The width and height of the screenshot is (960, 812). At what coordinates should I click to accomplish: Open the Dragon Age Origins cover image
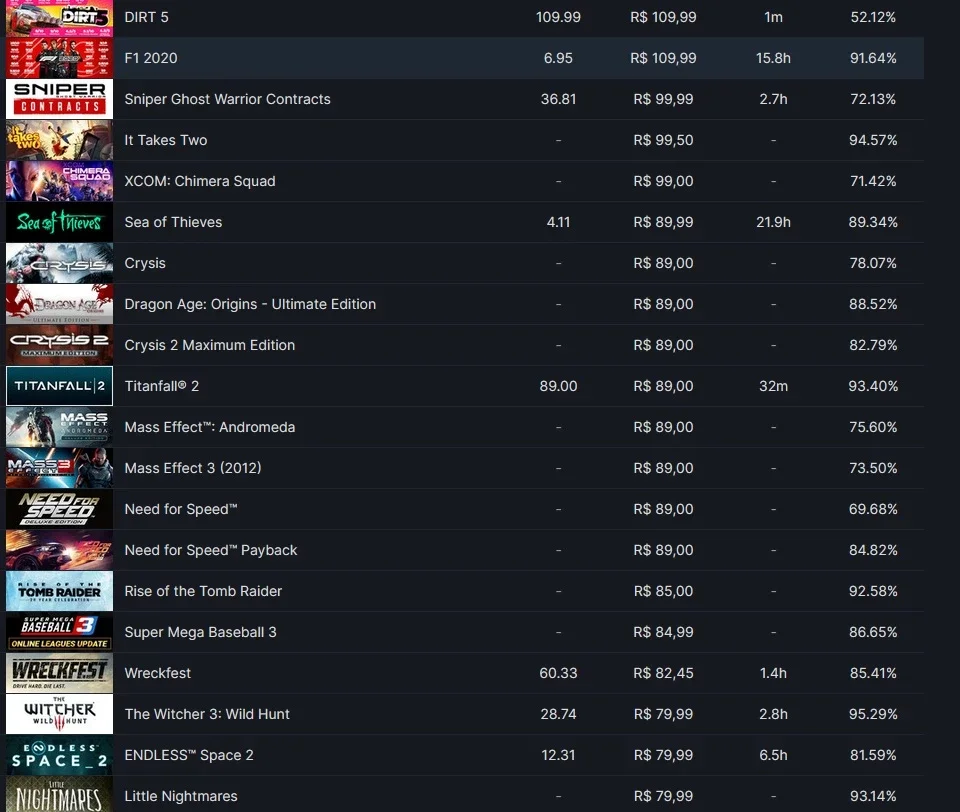point(59,304)
